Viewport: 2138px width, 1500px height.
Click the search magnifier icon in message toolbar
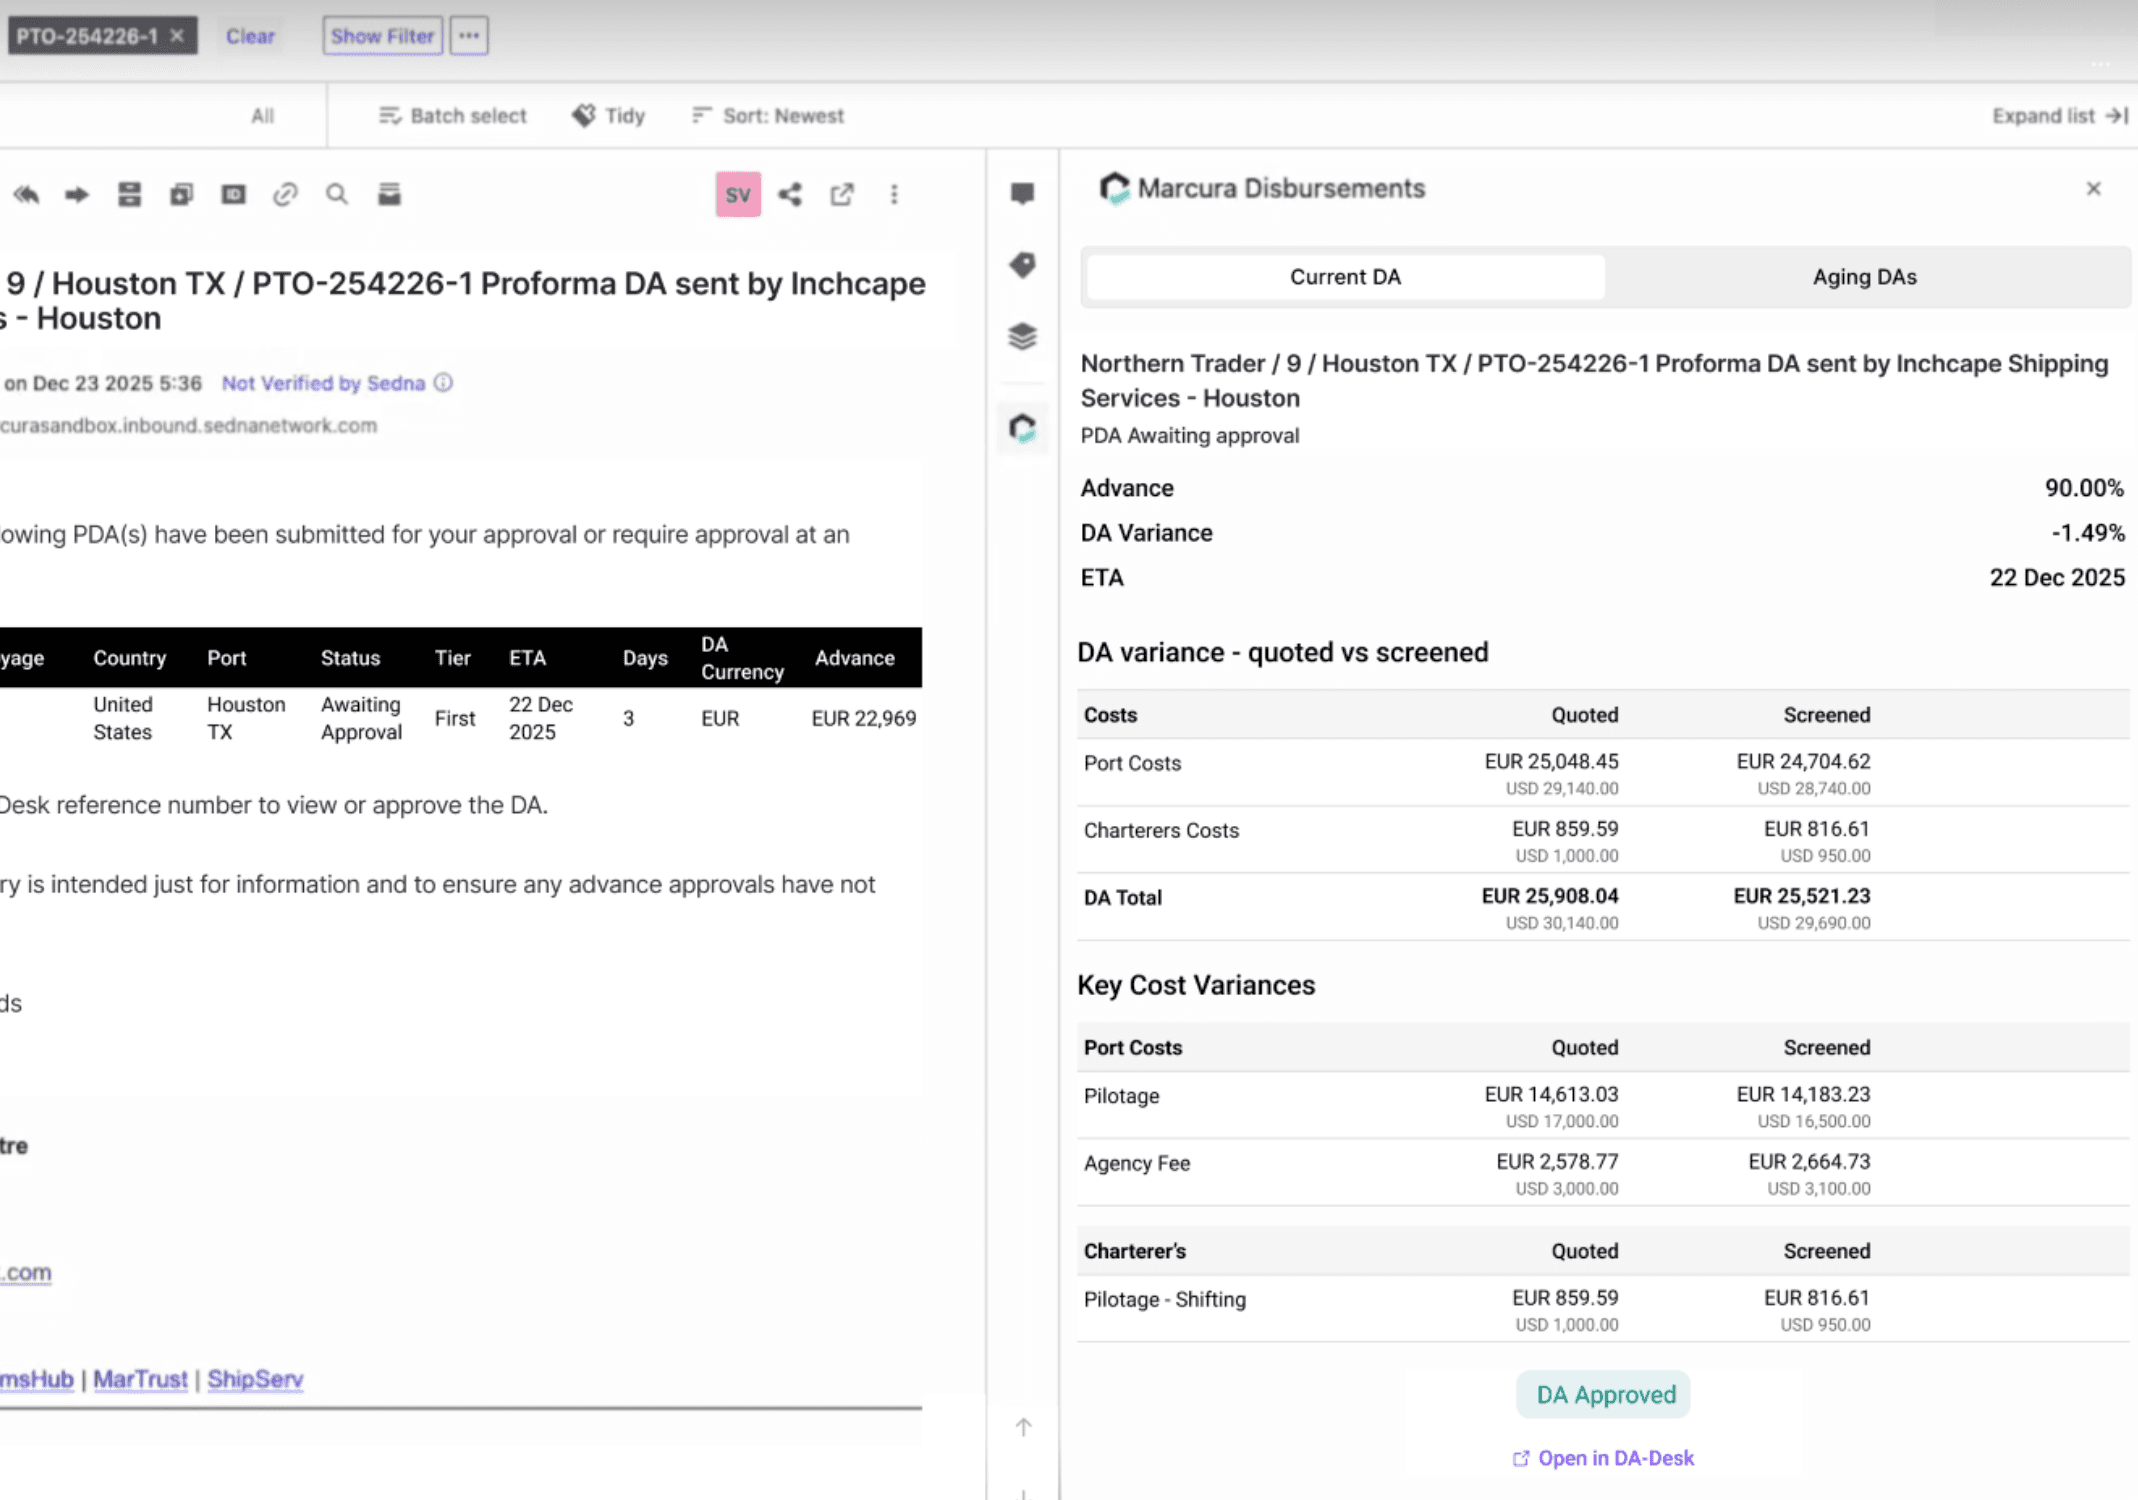pos(337,194)
